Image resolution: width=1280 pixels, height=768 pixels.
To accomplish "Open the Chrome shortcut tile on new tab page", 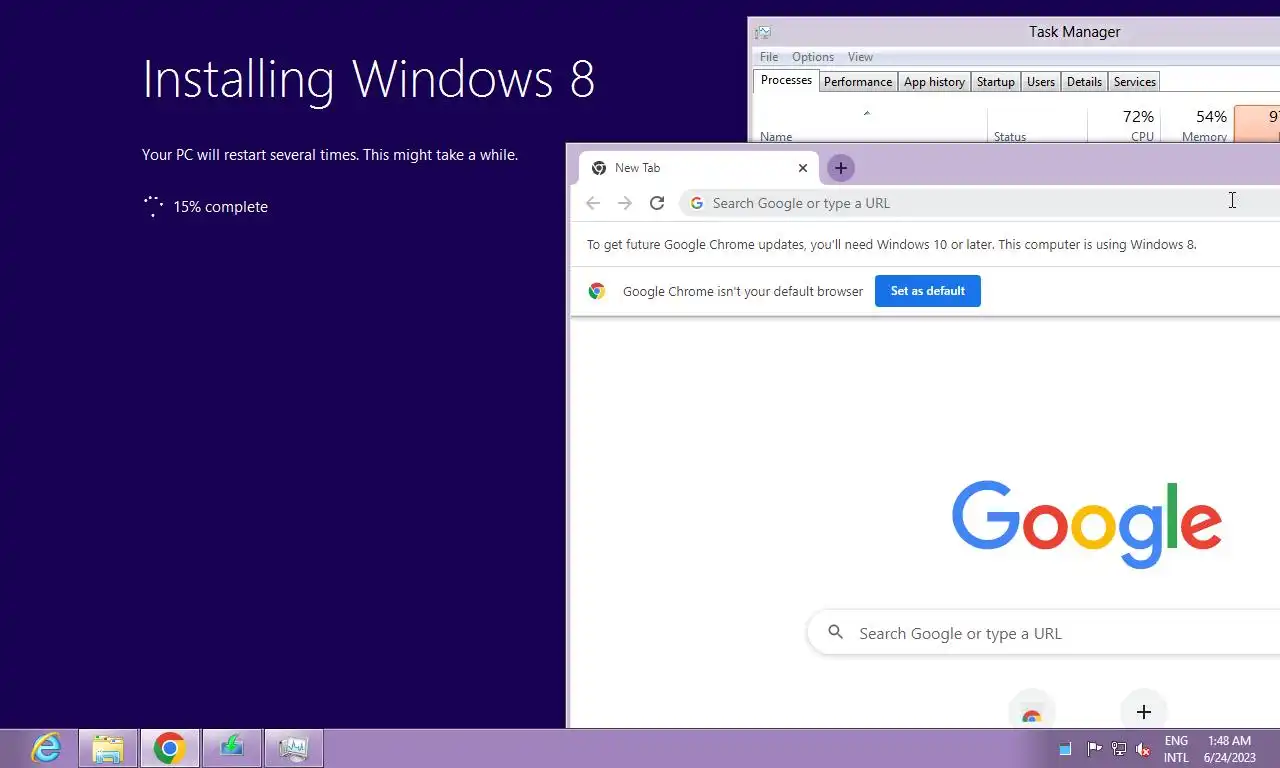I will tap(1032, 712).
